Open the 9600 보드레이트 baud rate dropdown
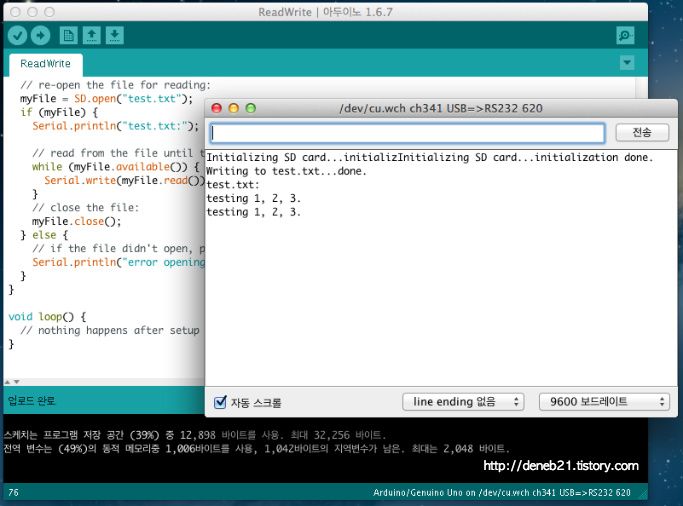 [x=604, y=401]
